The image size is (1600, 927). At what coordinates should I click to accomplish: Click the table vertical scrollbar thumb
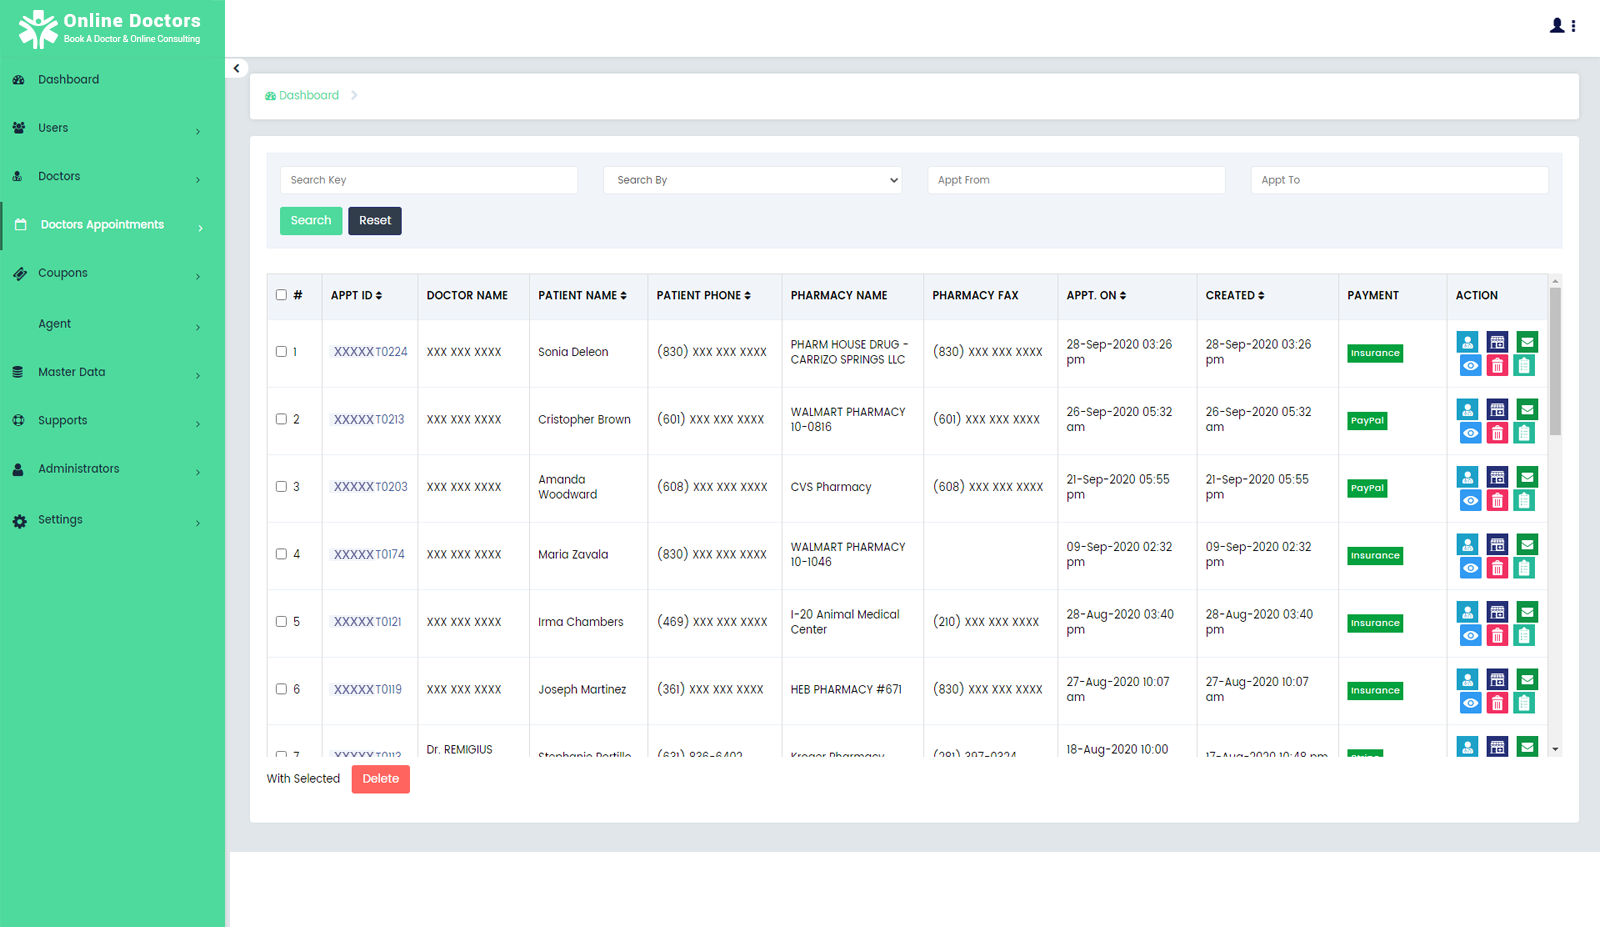[x=1555, y=361]
